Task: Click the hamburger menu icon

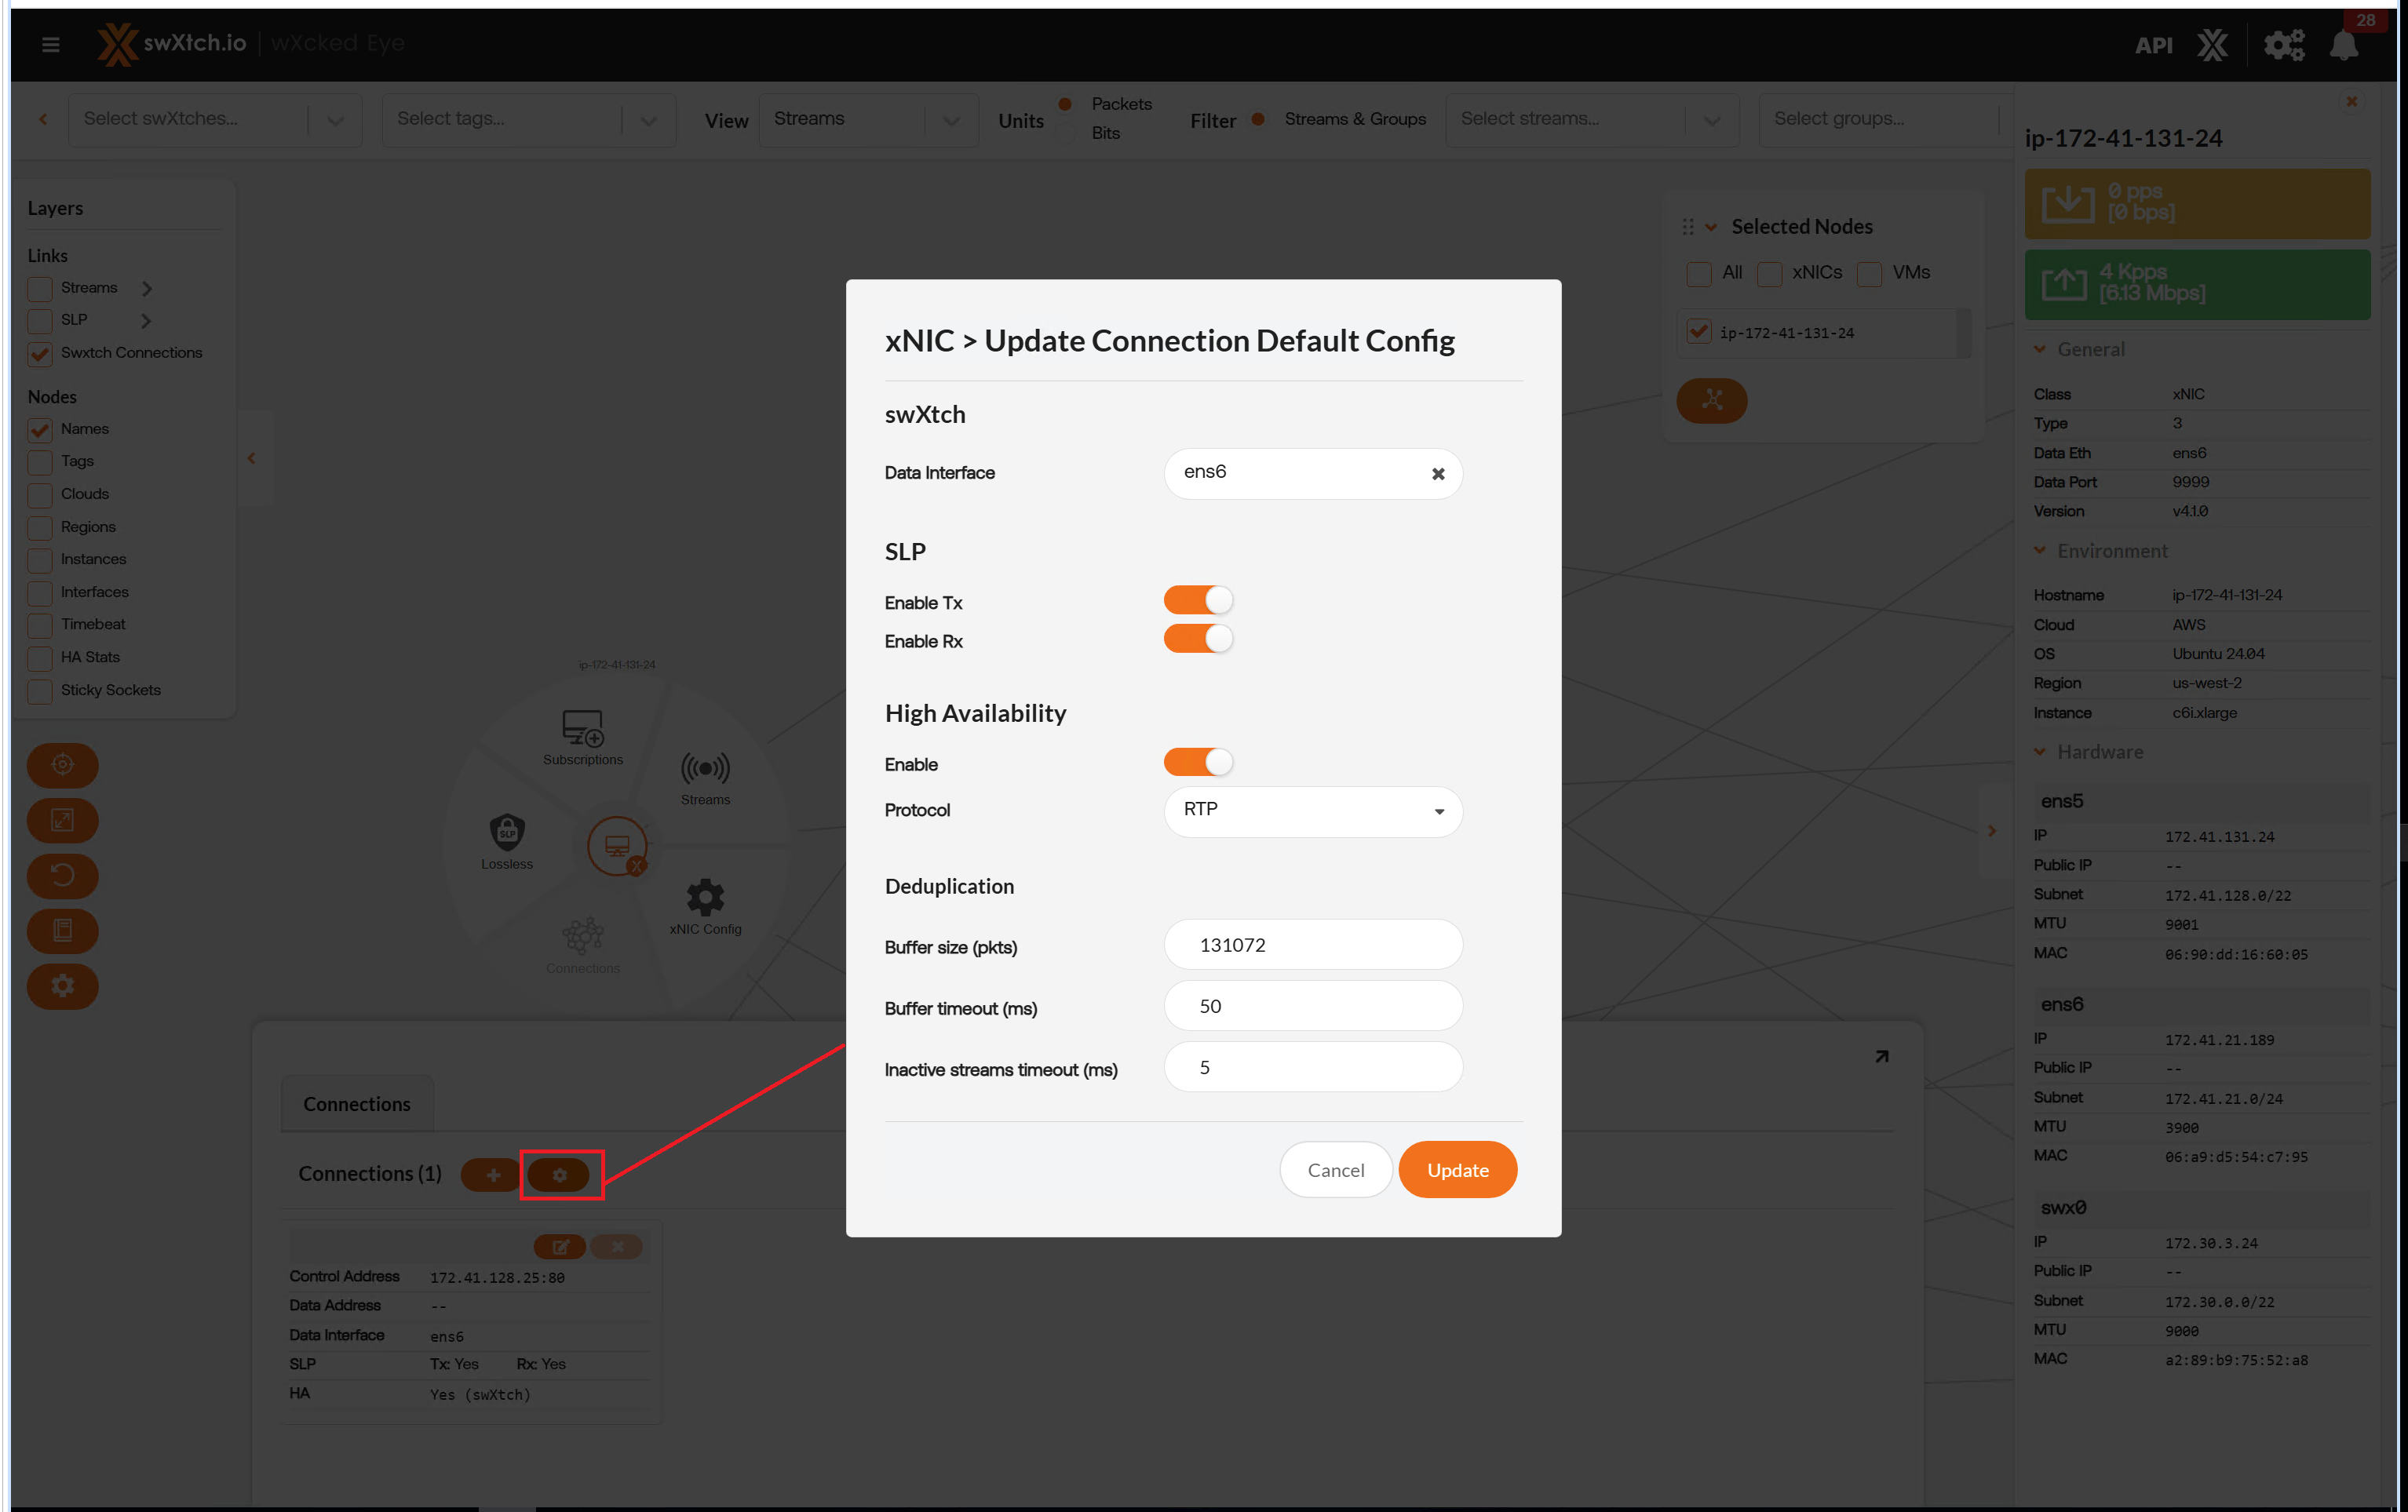Action: [x=51, y=44]
